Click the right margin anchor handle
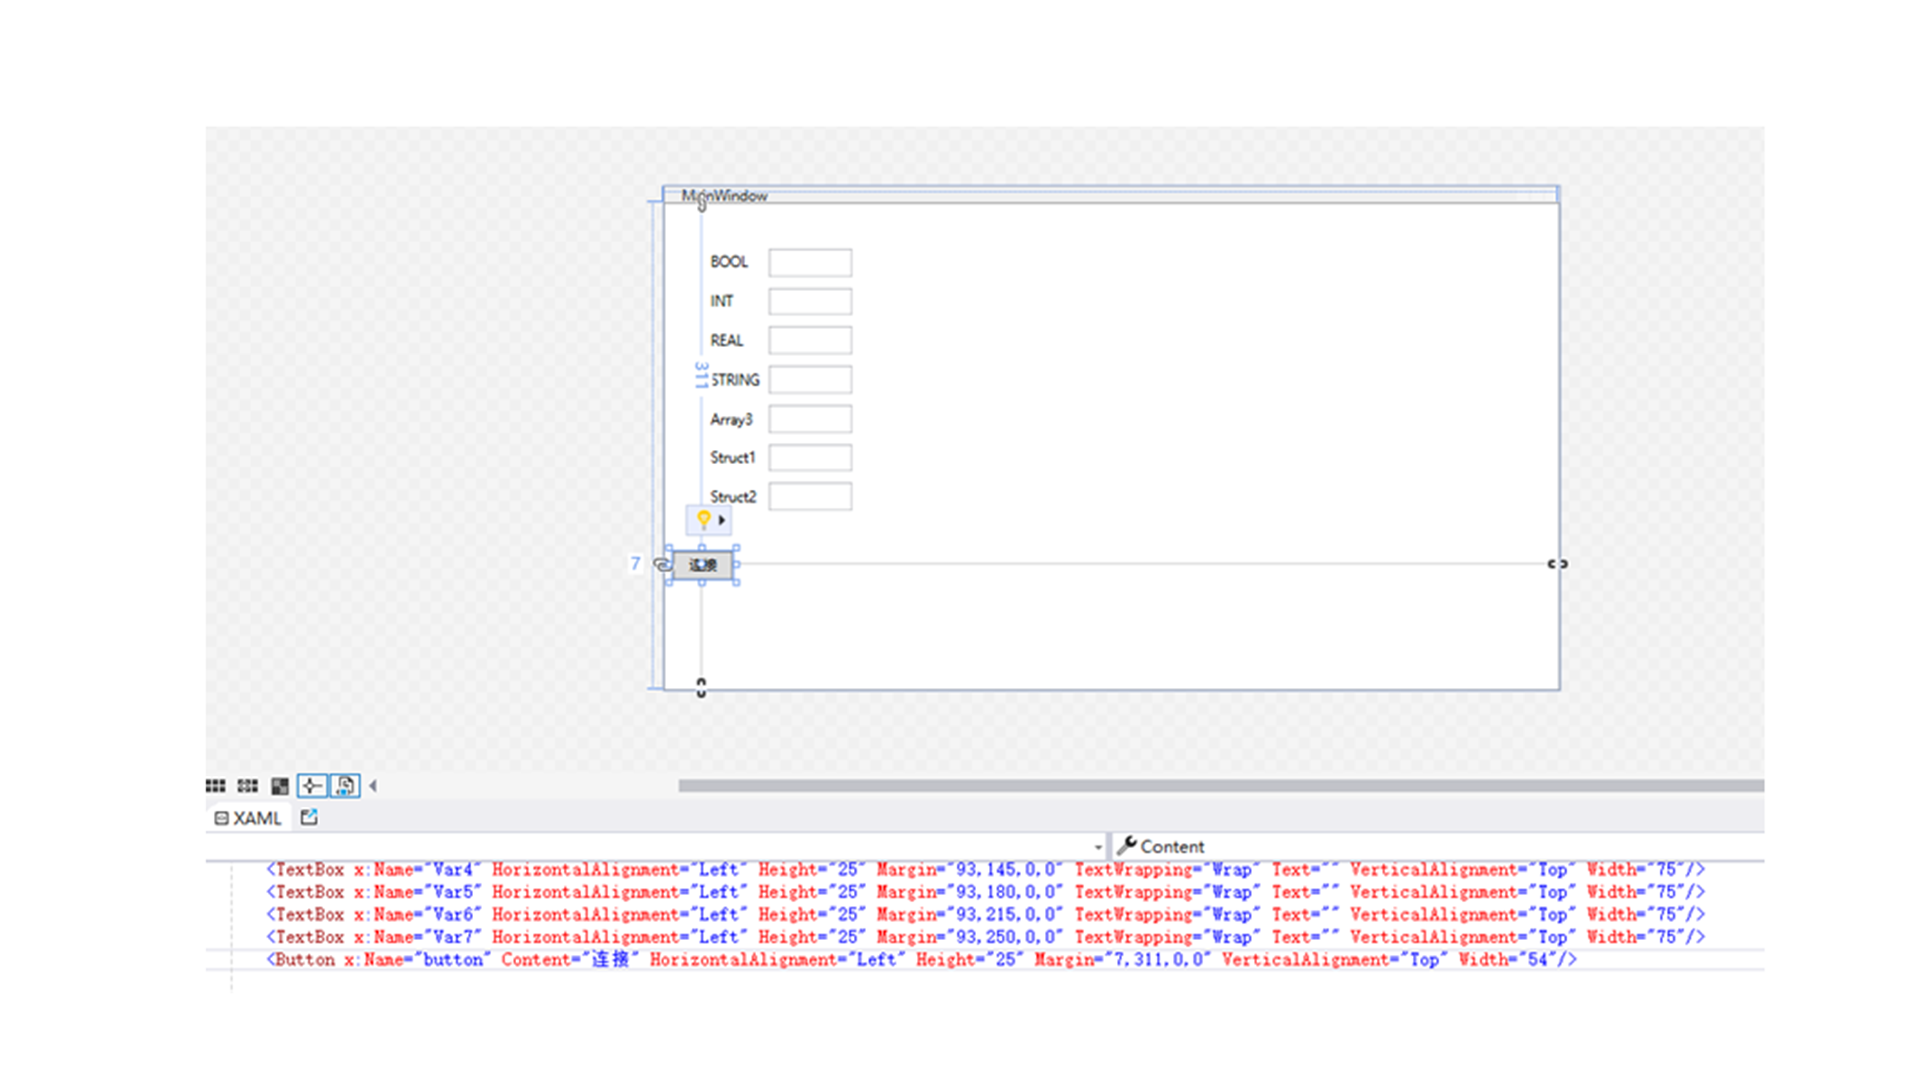 pyautogui.click(x=1557, y=564)
